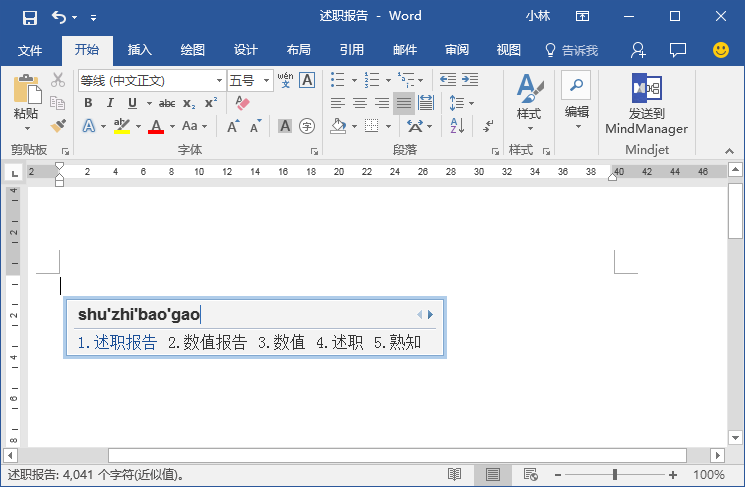Select the Format Painter brush icon
Screen dimensions: 745x487
58,125
